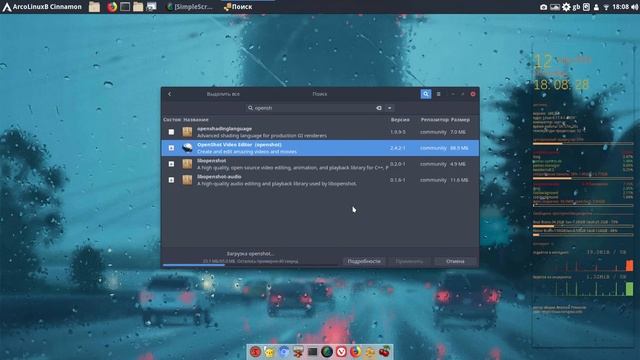The width and height of the screenshot is (640, 360).
Task: Cancel the download with the Отмена button
Action: (x=455, y=261)
